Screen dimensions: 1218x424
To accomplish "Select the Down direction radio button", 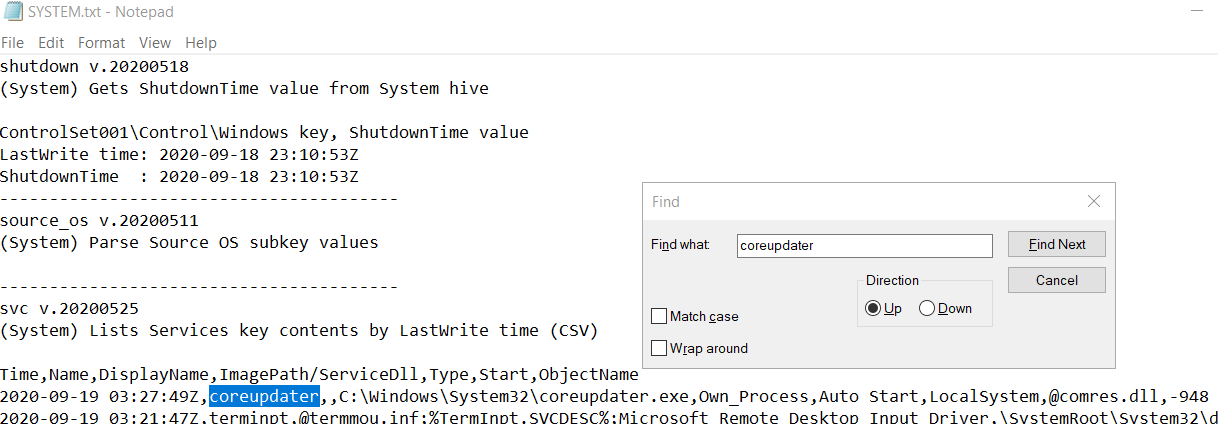I will point(926,308).
